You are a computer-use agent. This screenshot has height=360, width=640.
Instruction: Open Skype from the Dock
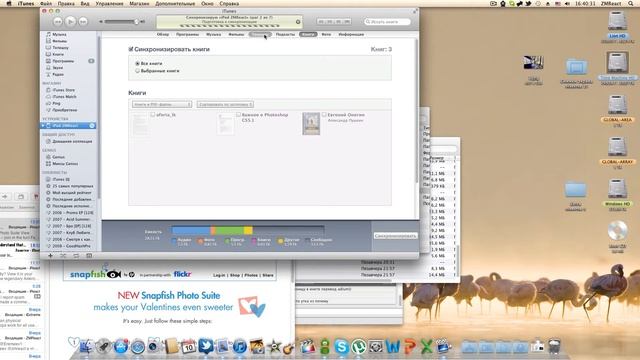[x=341, y=347]
